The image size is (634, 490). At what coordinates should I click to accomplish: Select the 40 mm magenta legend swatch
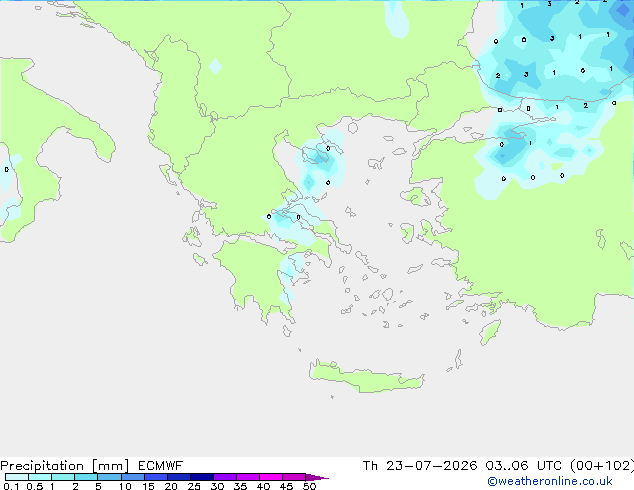point(271,477)
